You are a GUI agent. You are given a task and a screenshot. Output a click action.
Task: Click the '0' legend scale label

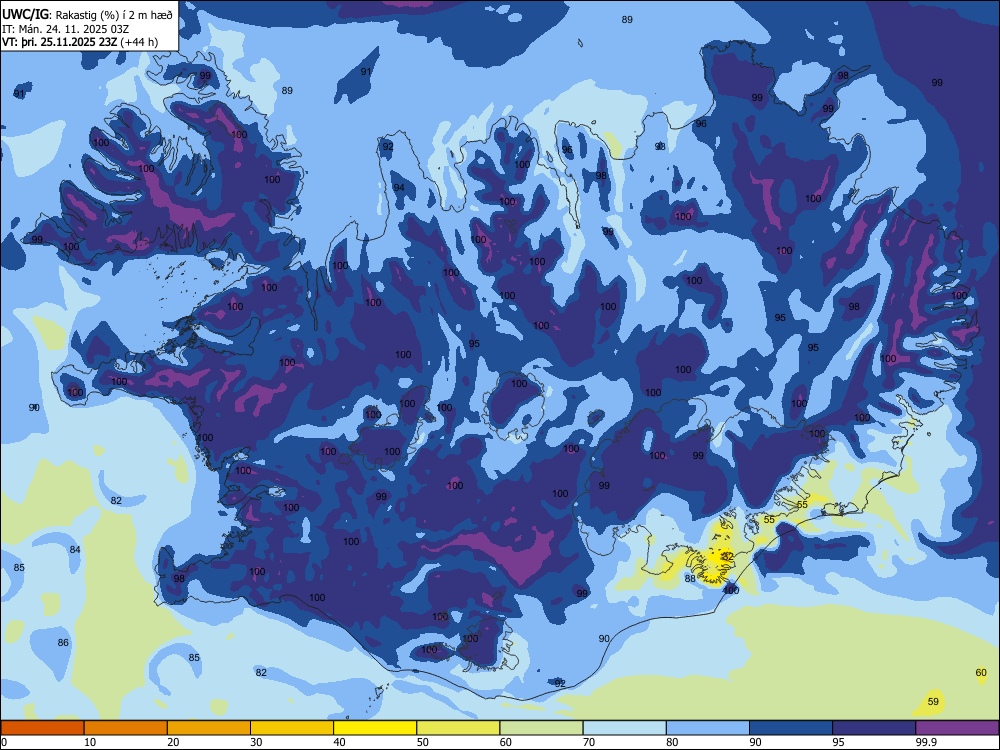(x=4, y=742)
